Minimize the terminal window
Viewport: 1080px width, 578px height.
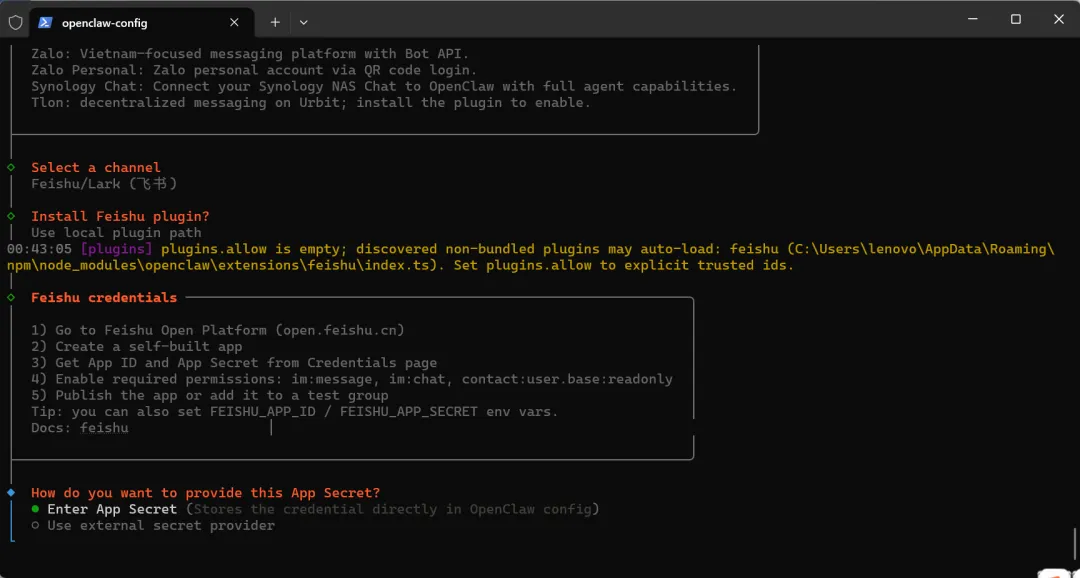click(x=971, y=20)
